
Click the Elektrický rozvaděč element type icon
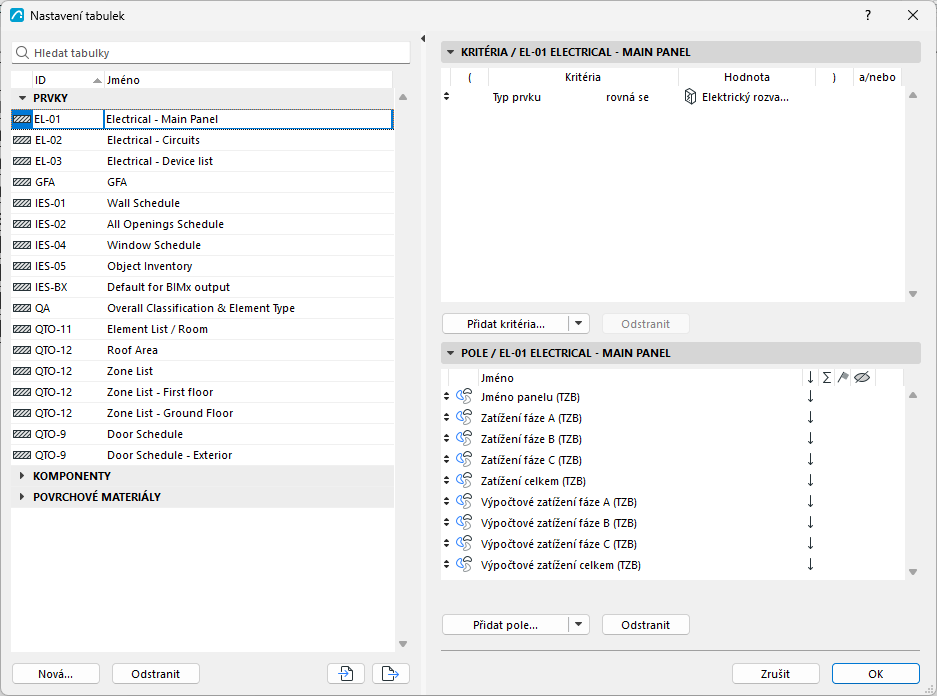pos(690,97)
